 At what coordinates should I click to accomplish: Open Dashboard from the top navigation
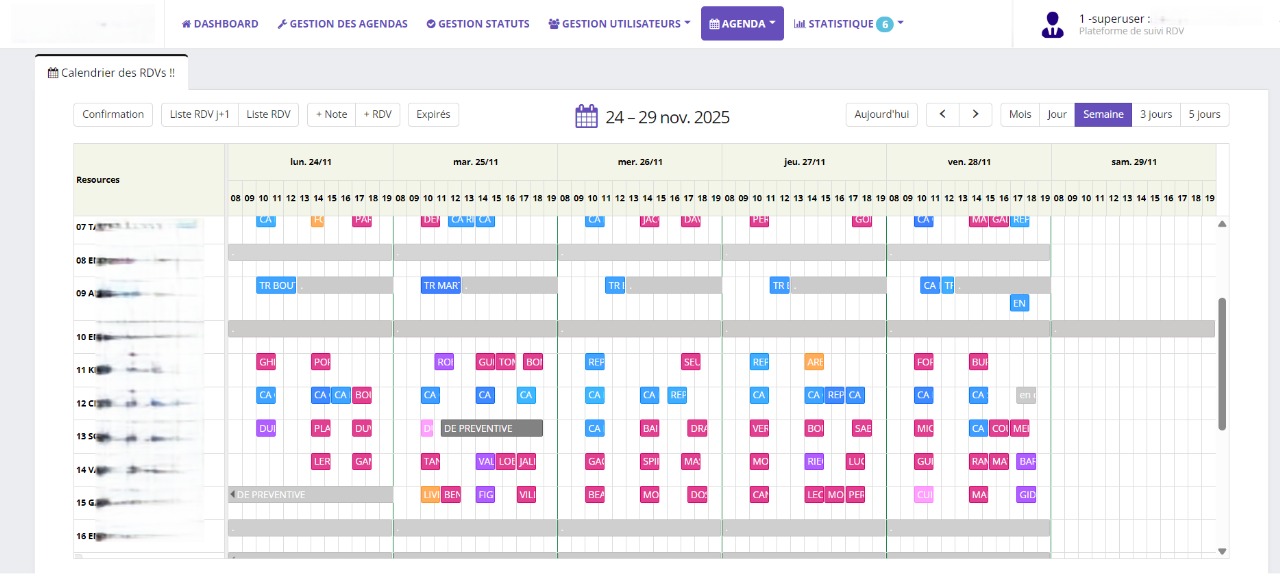coord(220,24)
